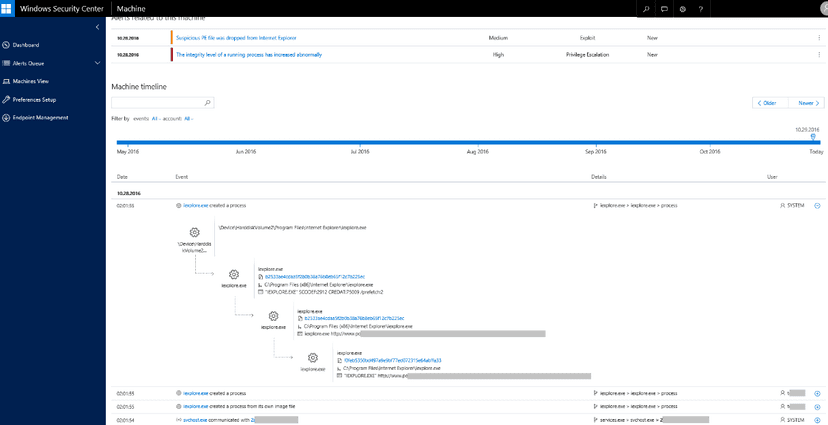
Task: Open hash link under first iexplore.exe node
Action: click(315, 276)
